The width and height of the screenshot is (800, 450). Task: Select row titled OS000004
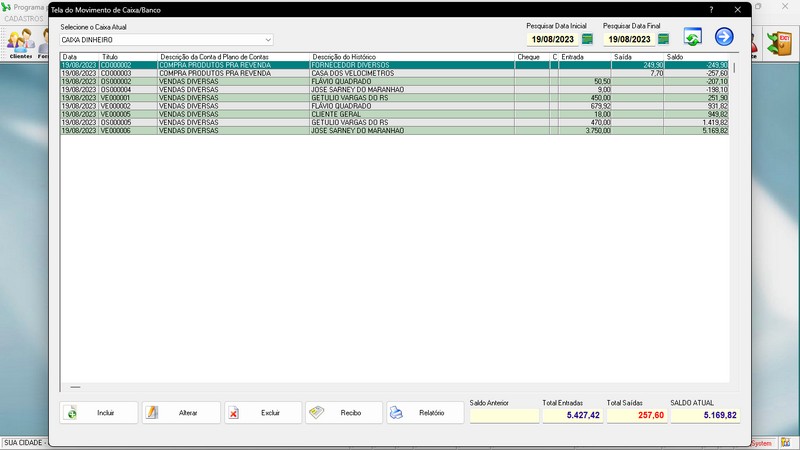pyautogui.click(x=394, y=90)
